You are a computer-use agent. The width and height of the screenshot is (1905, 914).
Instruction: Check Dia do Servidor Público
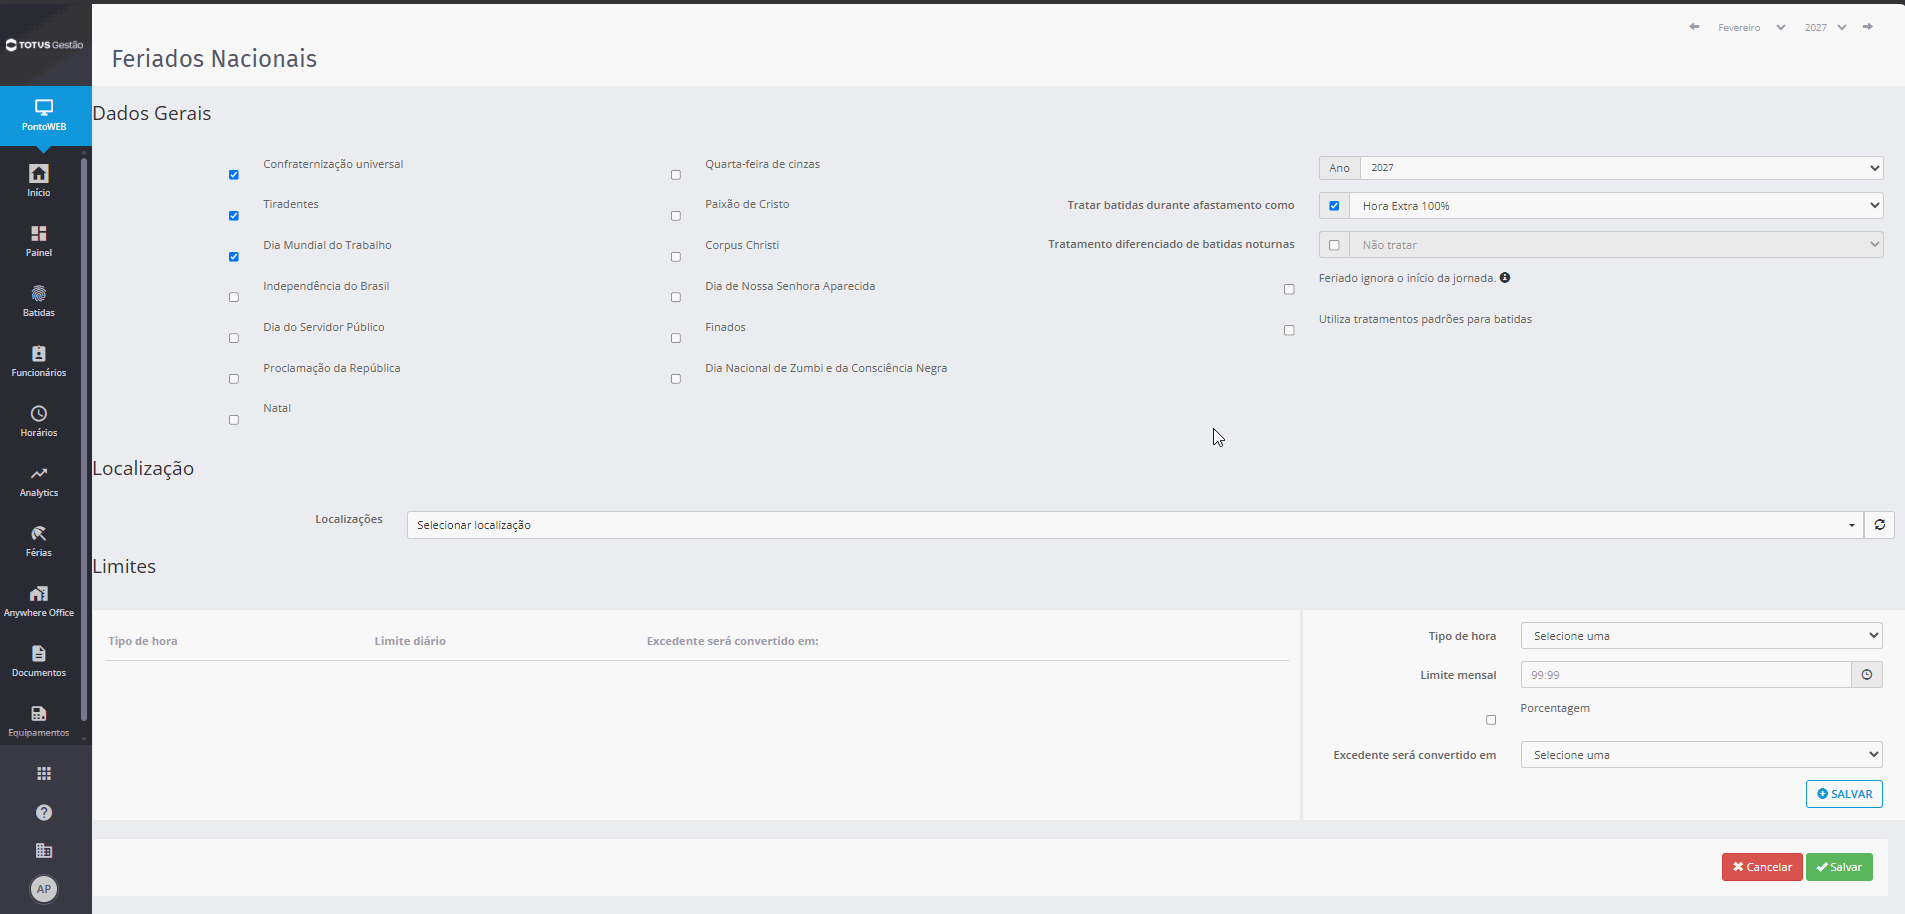(234, 338)
